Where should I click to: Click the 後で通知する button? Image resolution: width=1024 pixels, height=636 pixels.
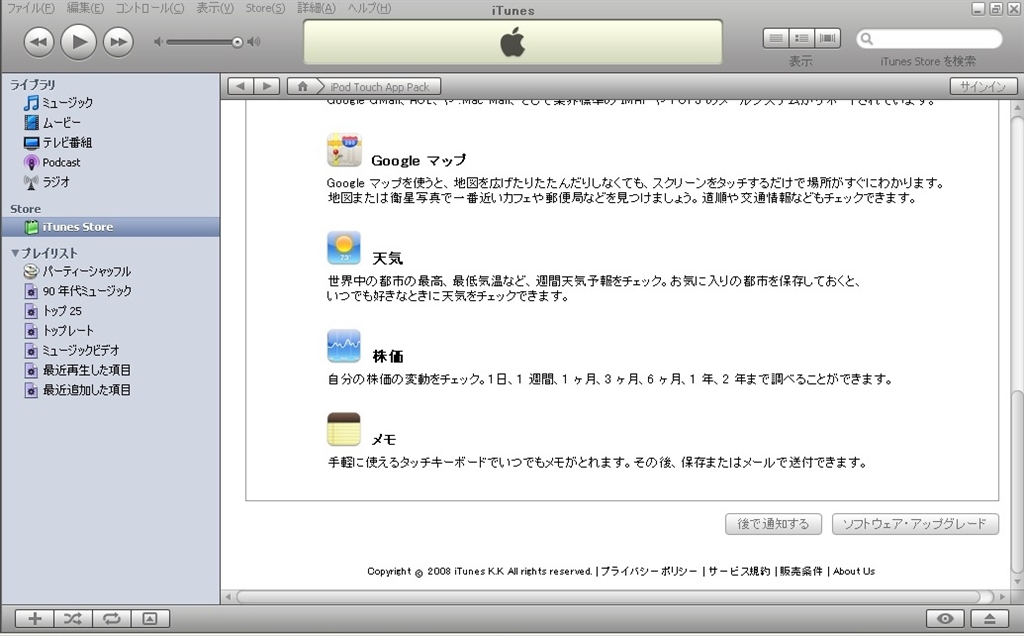(x=773, y=524)
